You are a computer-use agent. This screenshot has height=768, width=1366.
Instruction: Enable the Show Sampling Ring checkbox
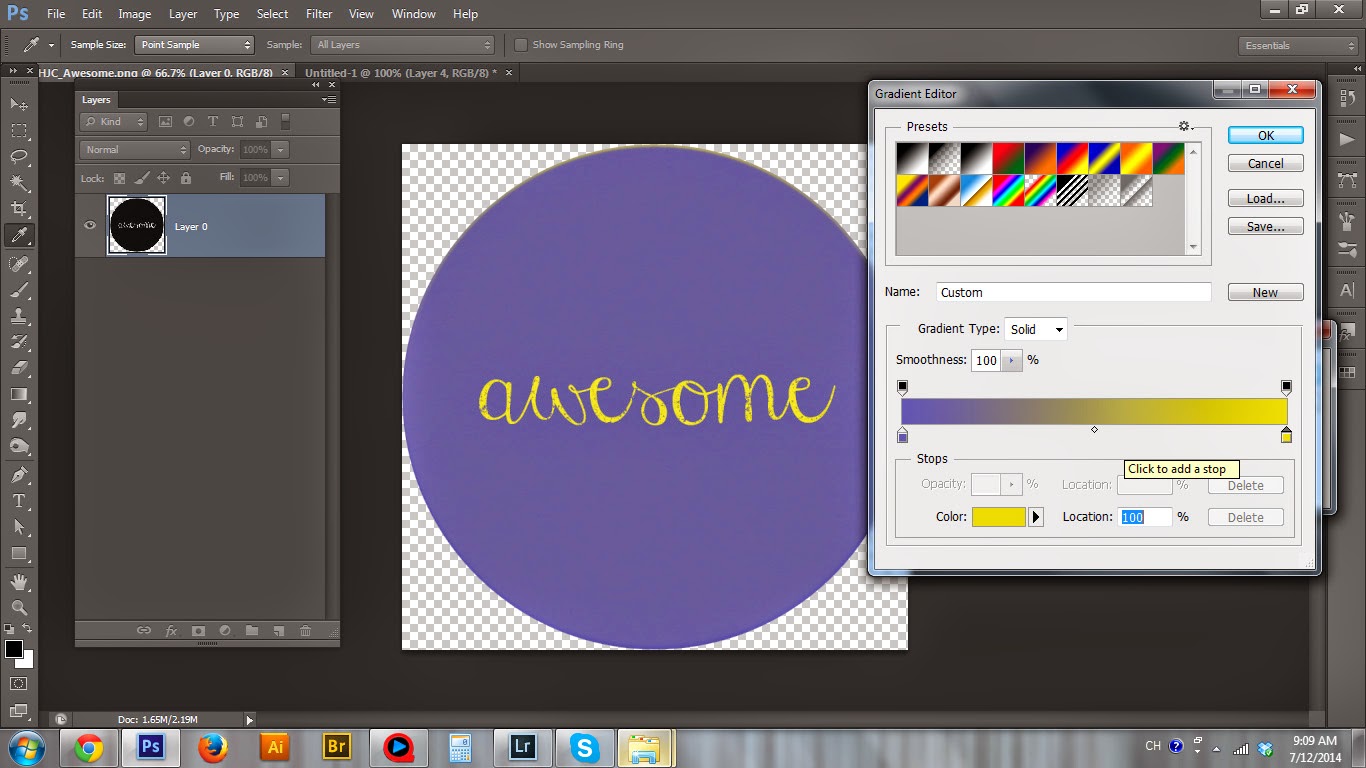[521, 45]
